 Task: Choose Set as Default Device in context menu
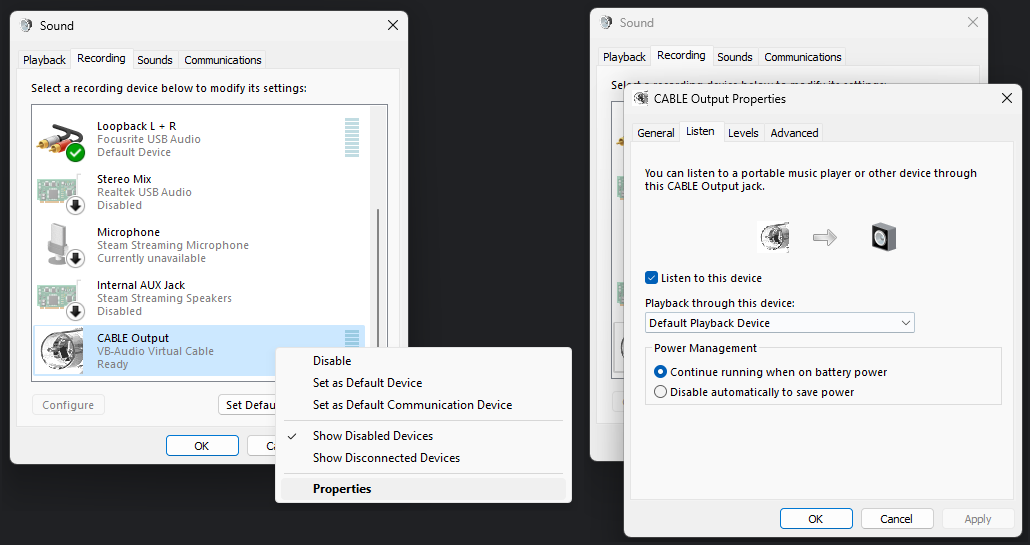pyautogui.click(x=423, y=383)
